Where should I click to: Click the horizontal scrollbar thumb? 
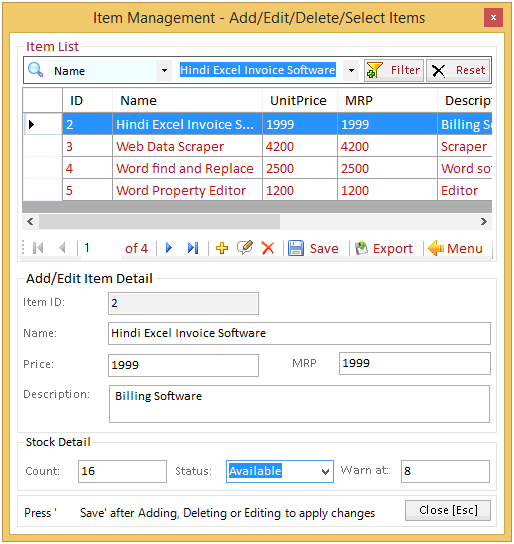tap(159, 221)
